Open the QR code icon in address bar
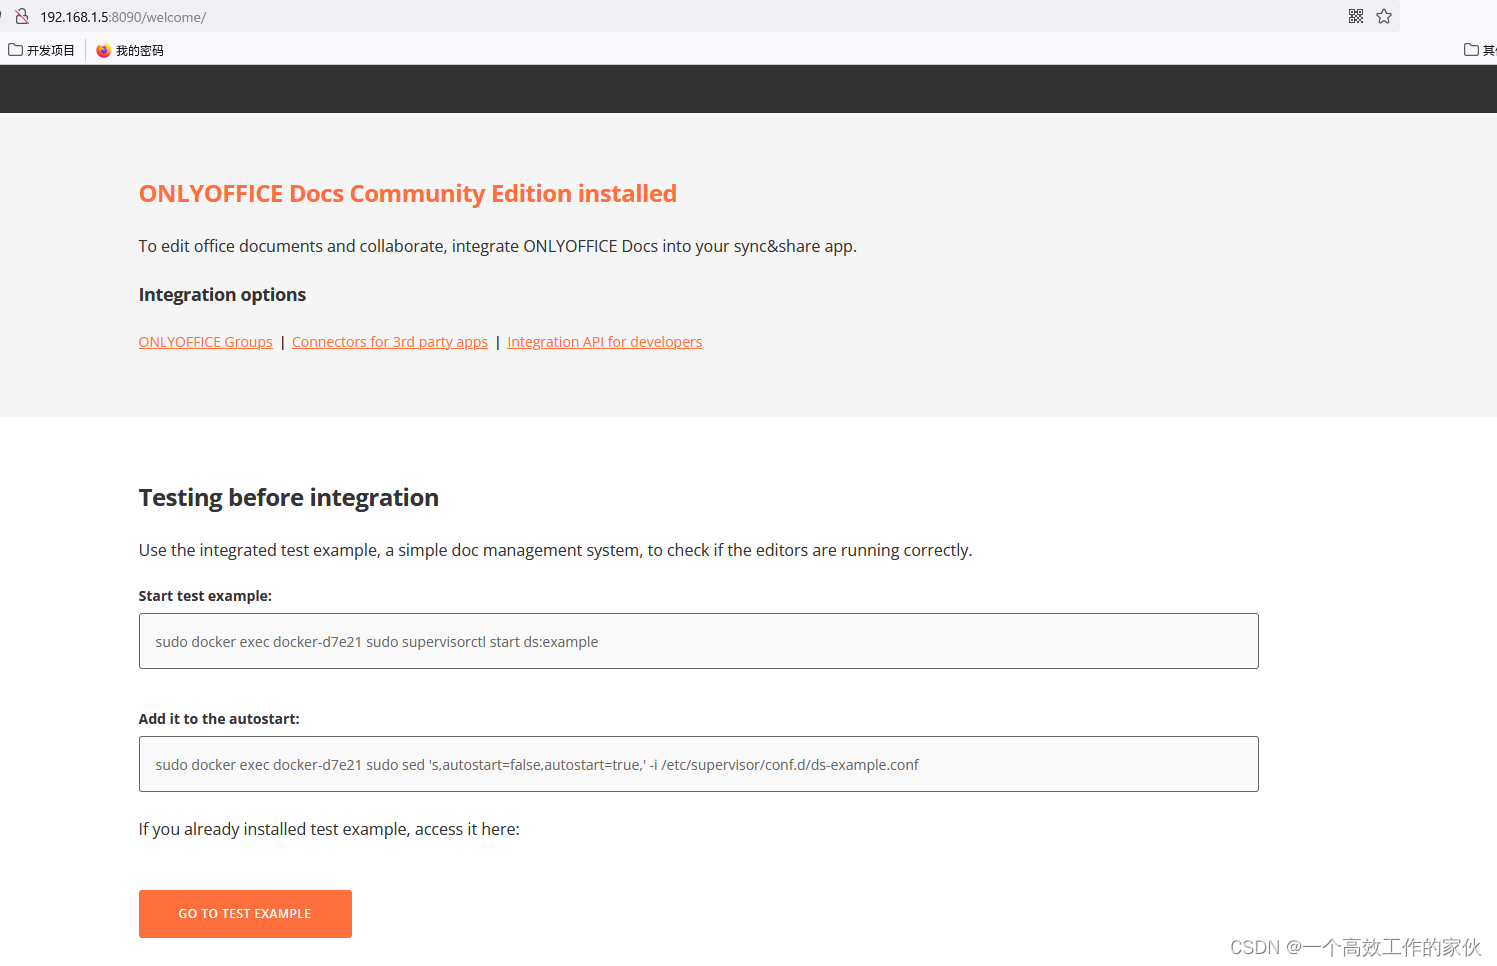 point(1356,16)
